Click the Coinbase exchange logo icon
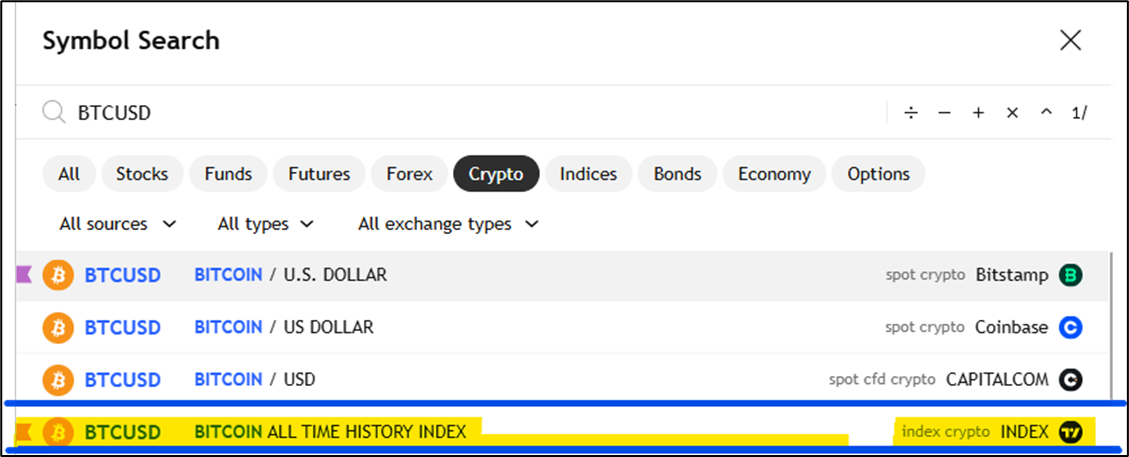The height and width of the screenshot is (457, 1129). coord(1071,327)
